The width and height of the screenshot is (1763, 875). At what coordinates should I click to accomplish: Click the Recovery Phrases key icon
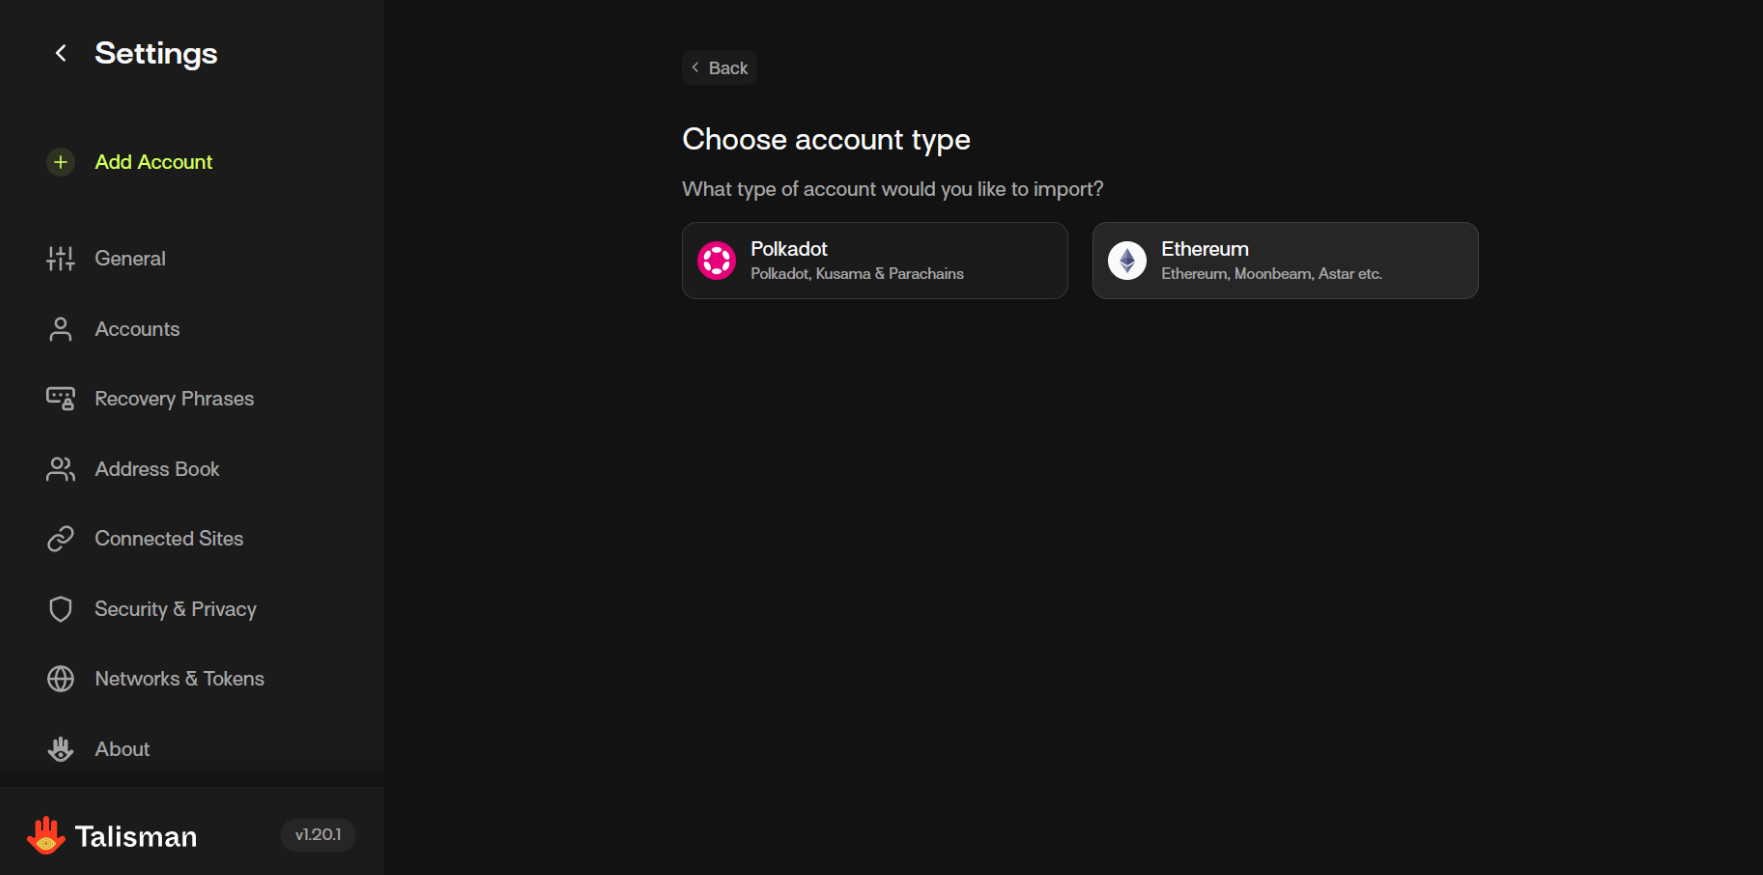click(x=60, y=399)
